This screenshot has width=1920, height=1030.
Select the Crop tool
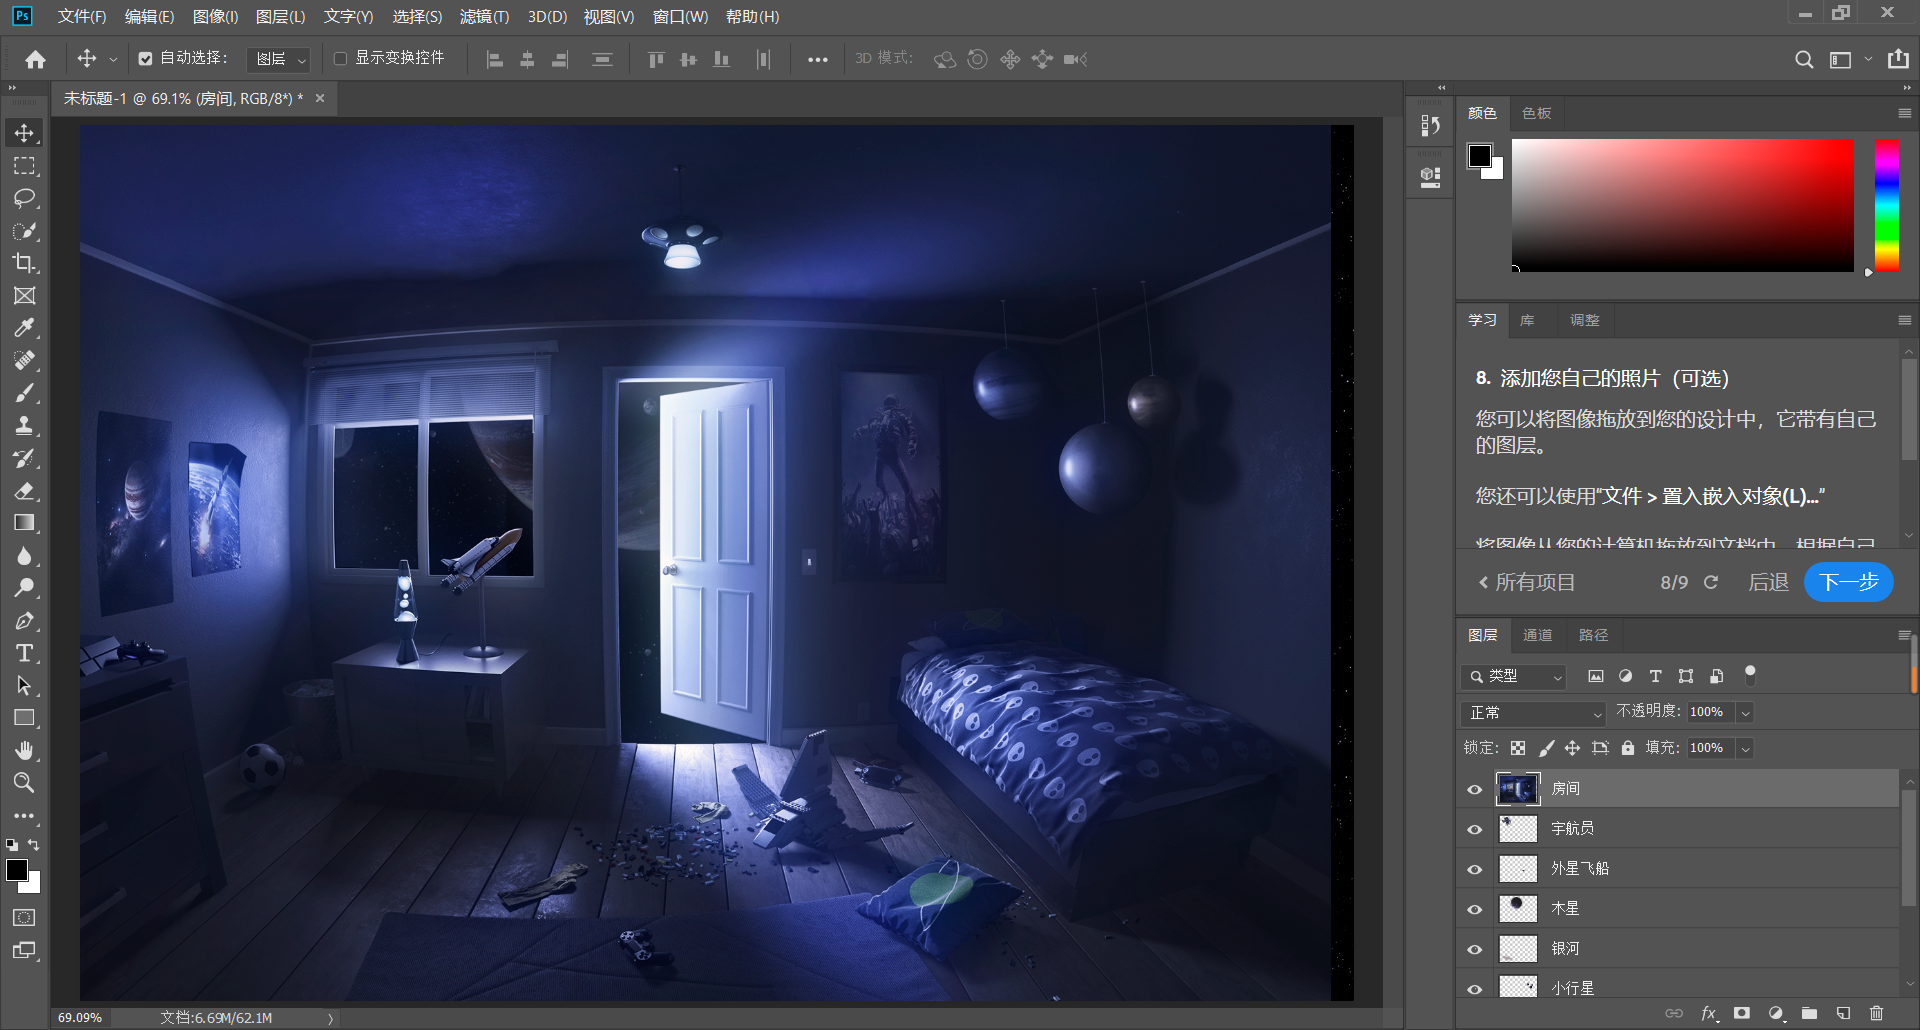click(24, 263)
